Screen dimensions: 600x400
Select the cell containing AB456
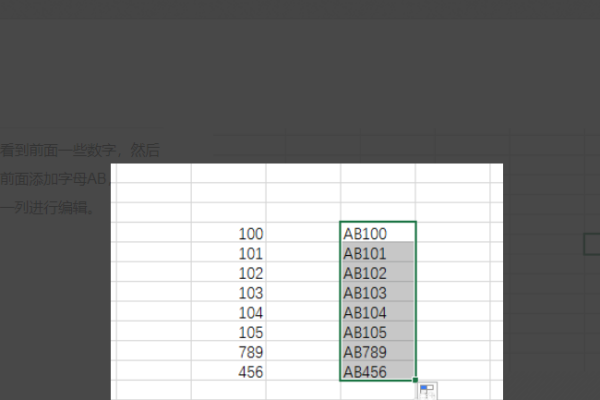click(x=378, y=371)
